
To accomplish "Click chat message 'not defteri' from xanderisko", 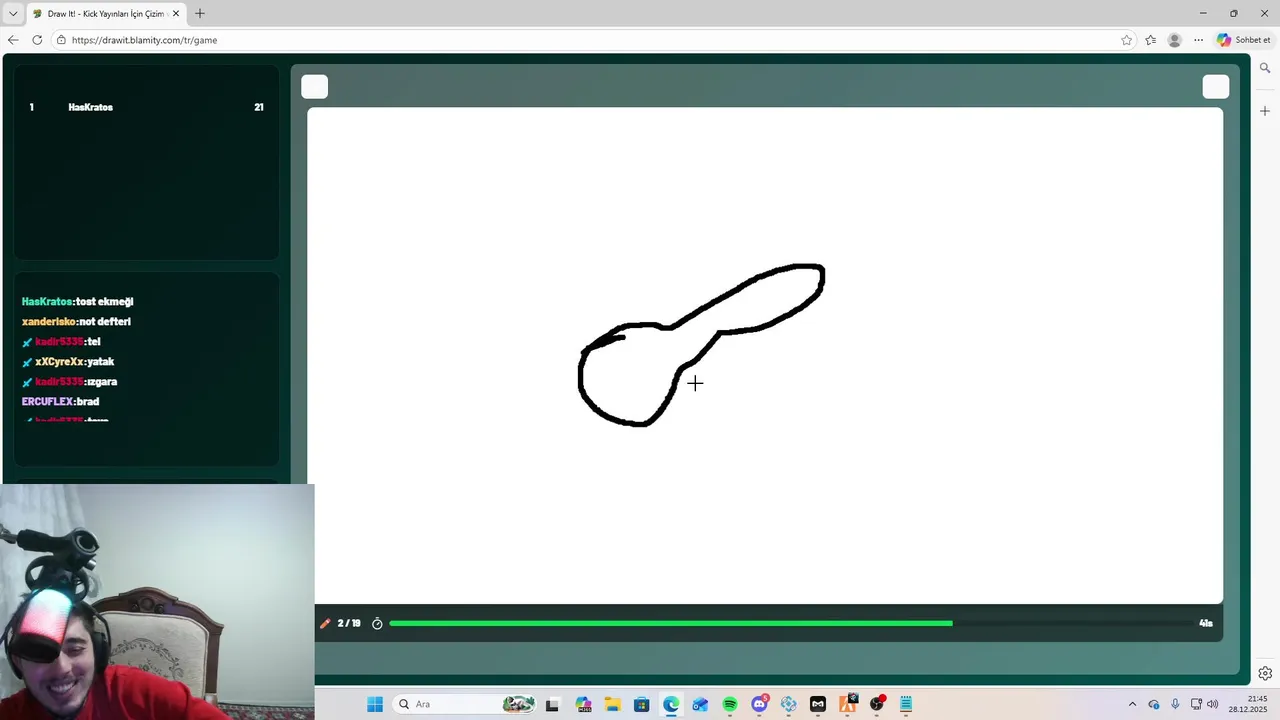I will click(104, 321).
